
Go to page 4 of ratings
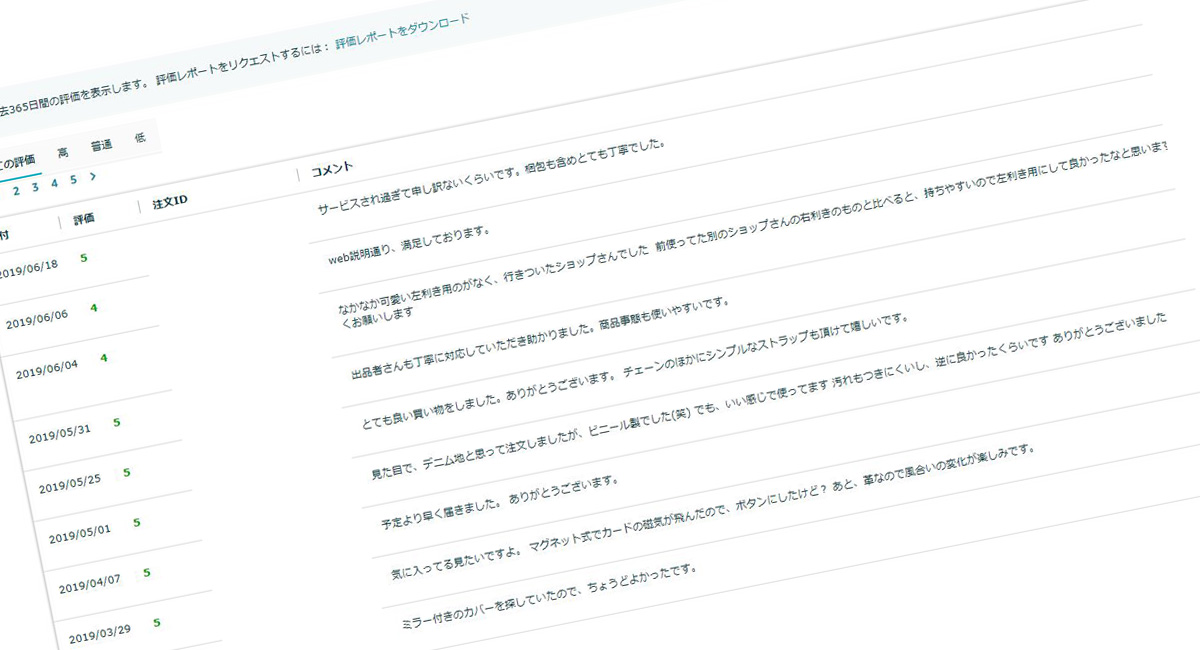pyautogui.click(x=54, y=183)
